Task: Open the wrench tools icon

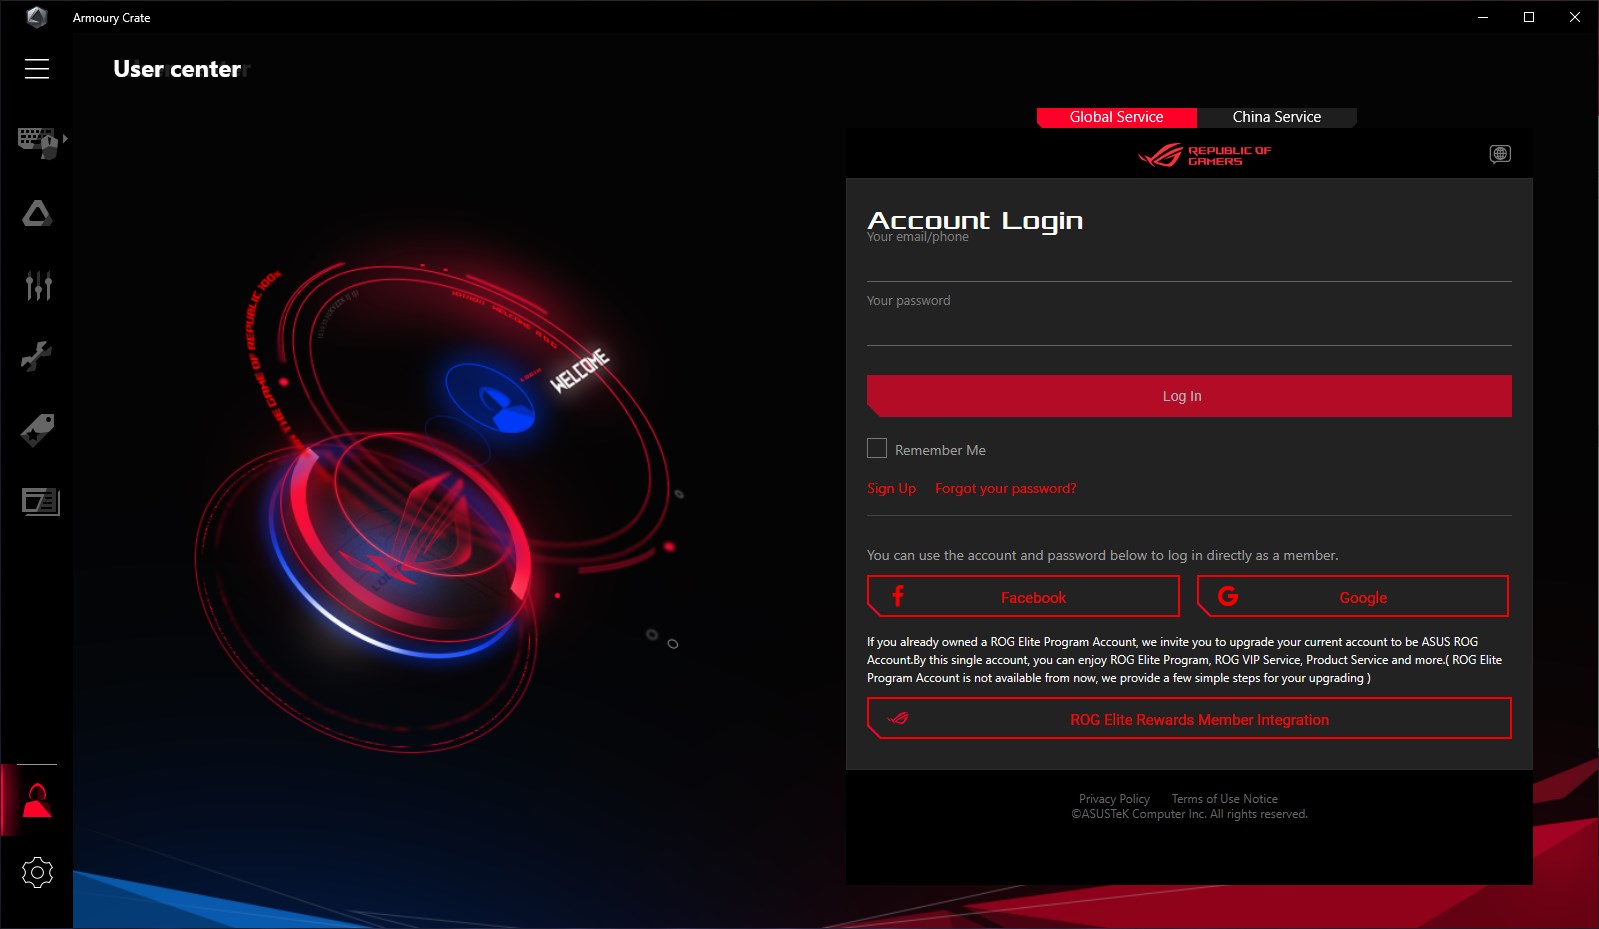Action: click(x=37, y=356)
